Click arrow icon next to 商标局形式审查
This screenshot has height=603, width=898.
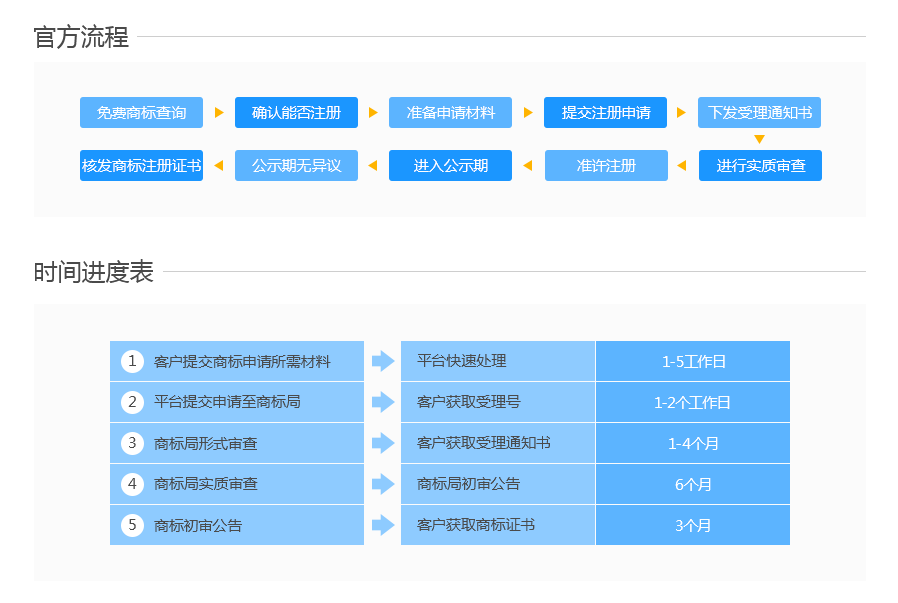pyautogui.click(x=383, y=443)
